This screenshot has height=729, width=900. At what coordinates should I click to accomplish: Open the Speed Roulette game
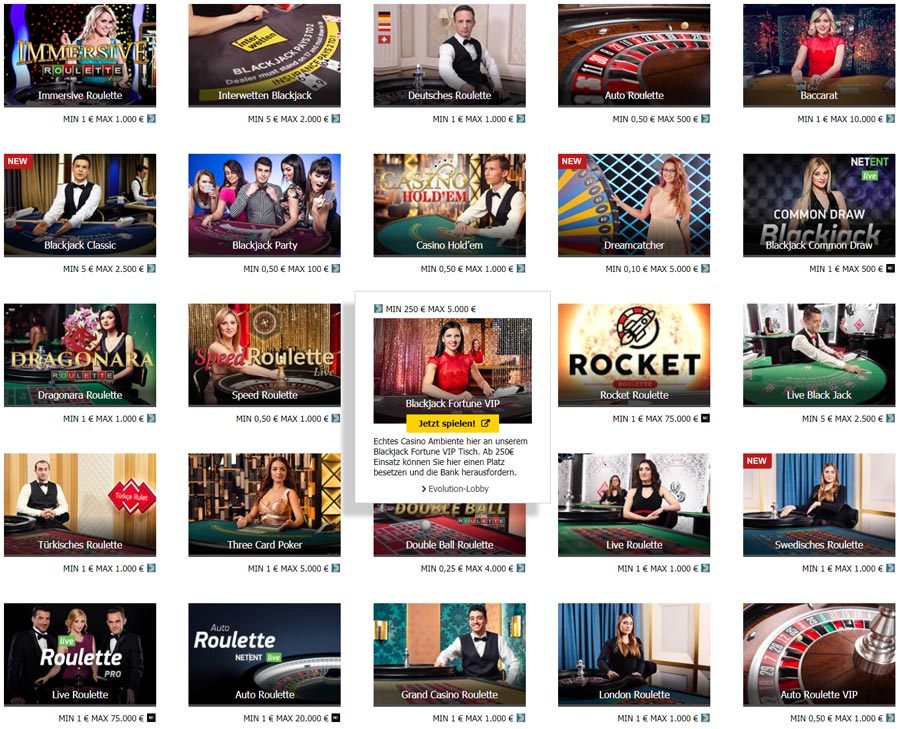coord(265,355)
